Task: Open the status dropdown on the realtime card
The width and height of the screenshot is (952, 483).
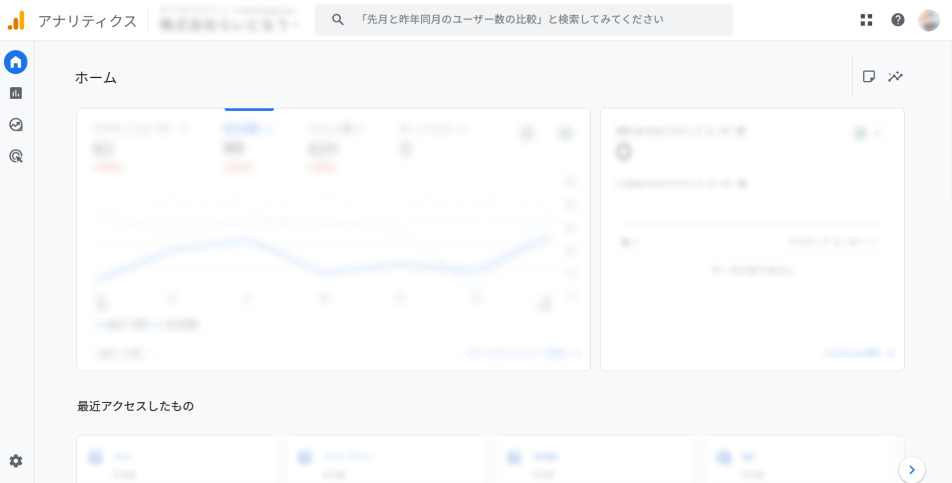Action: [870, 132]
